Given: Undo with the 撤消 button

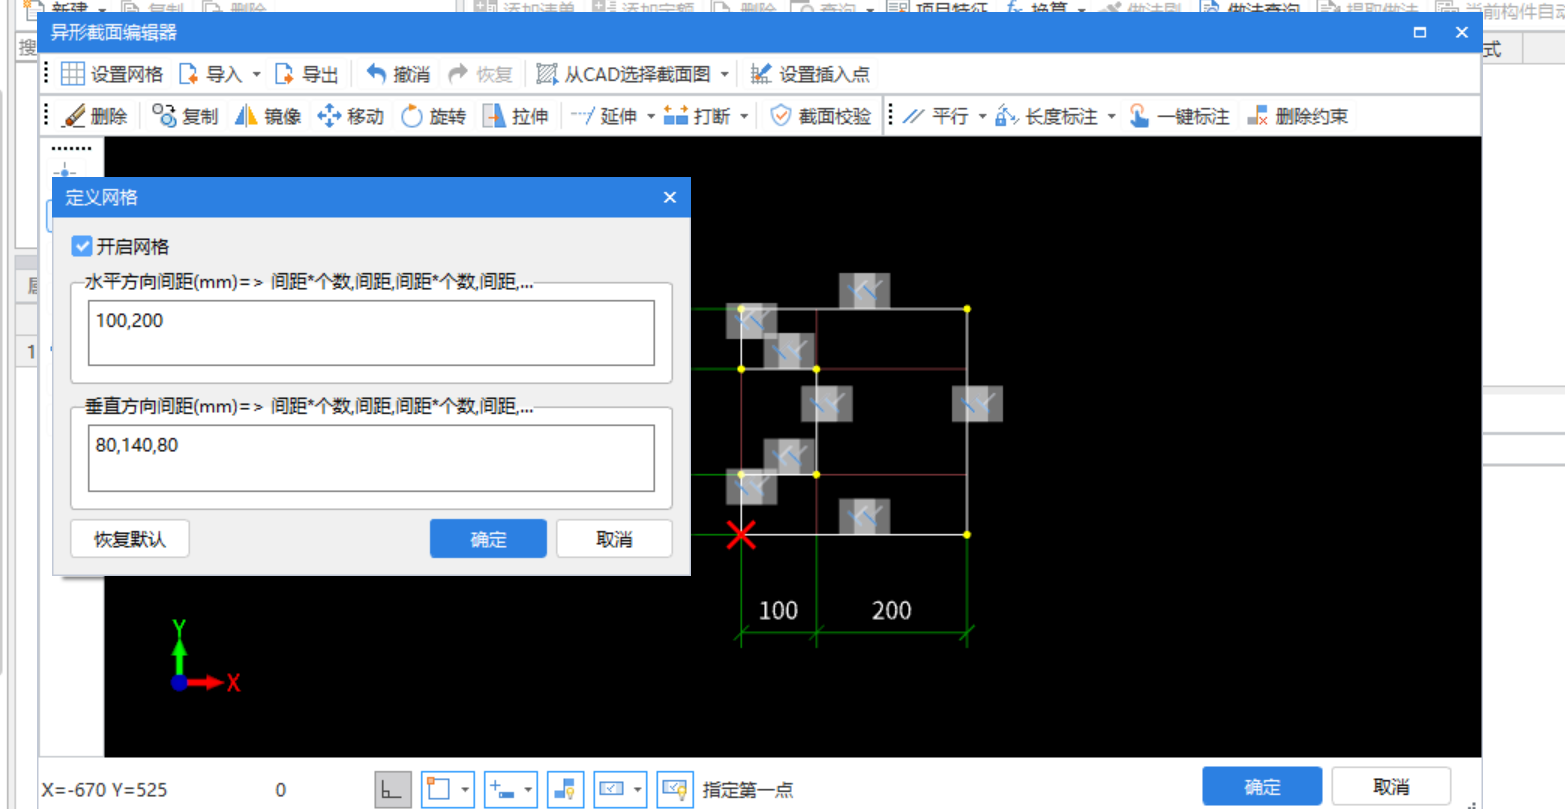Looking at the screenshot, I should (x=397, y=74).
